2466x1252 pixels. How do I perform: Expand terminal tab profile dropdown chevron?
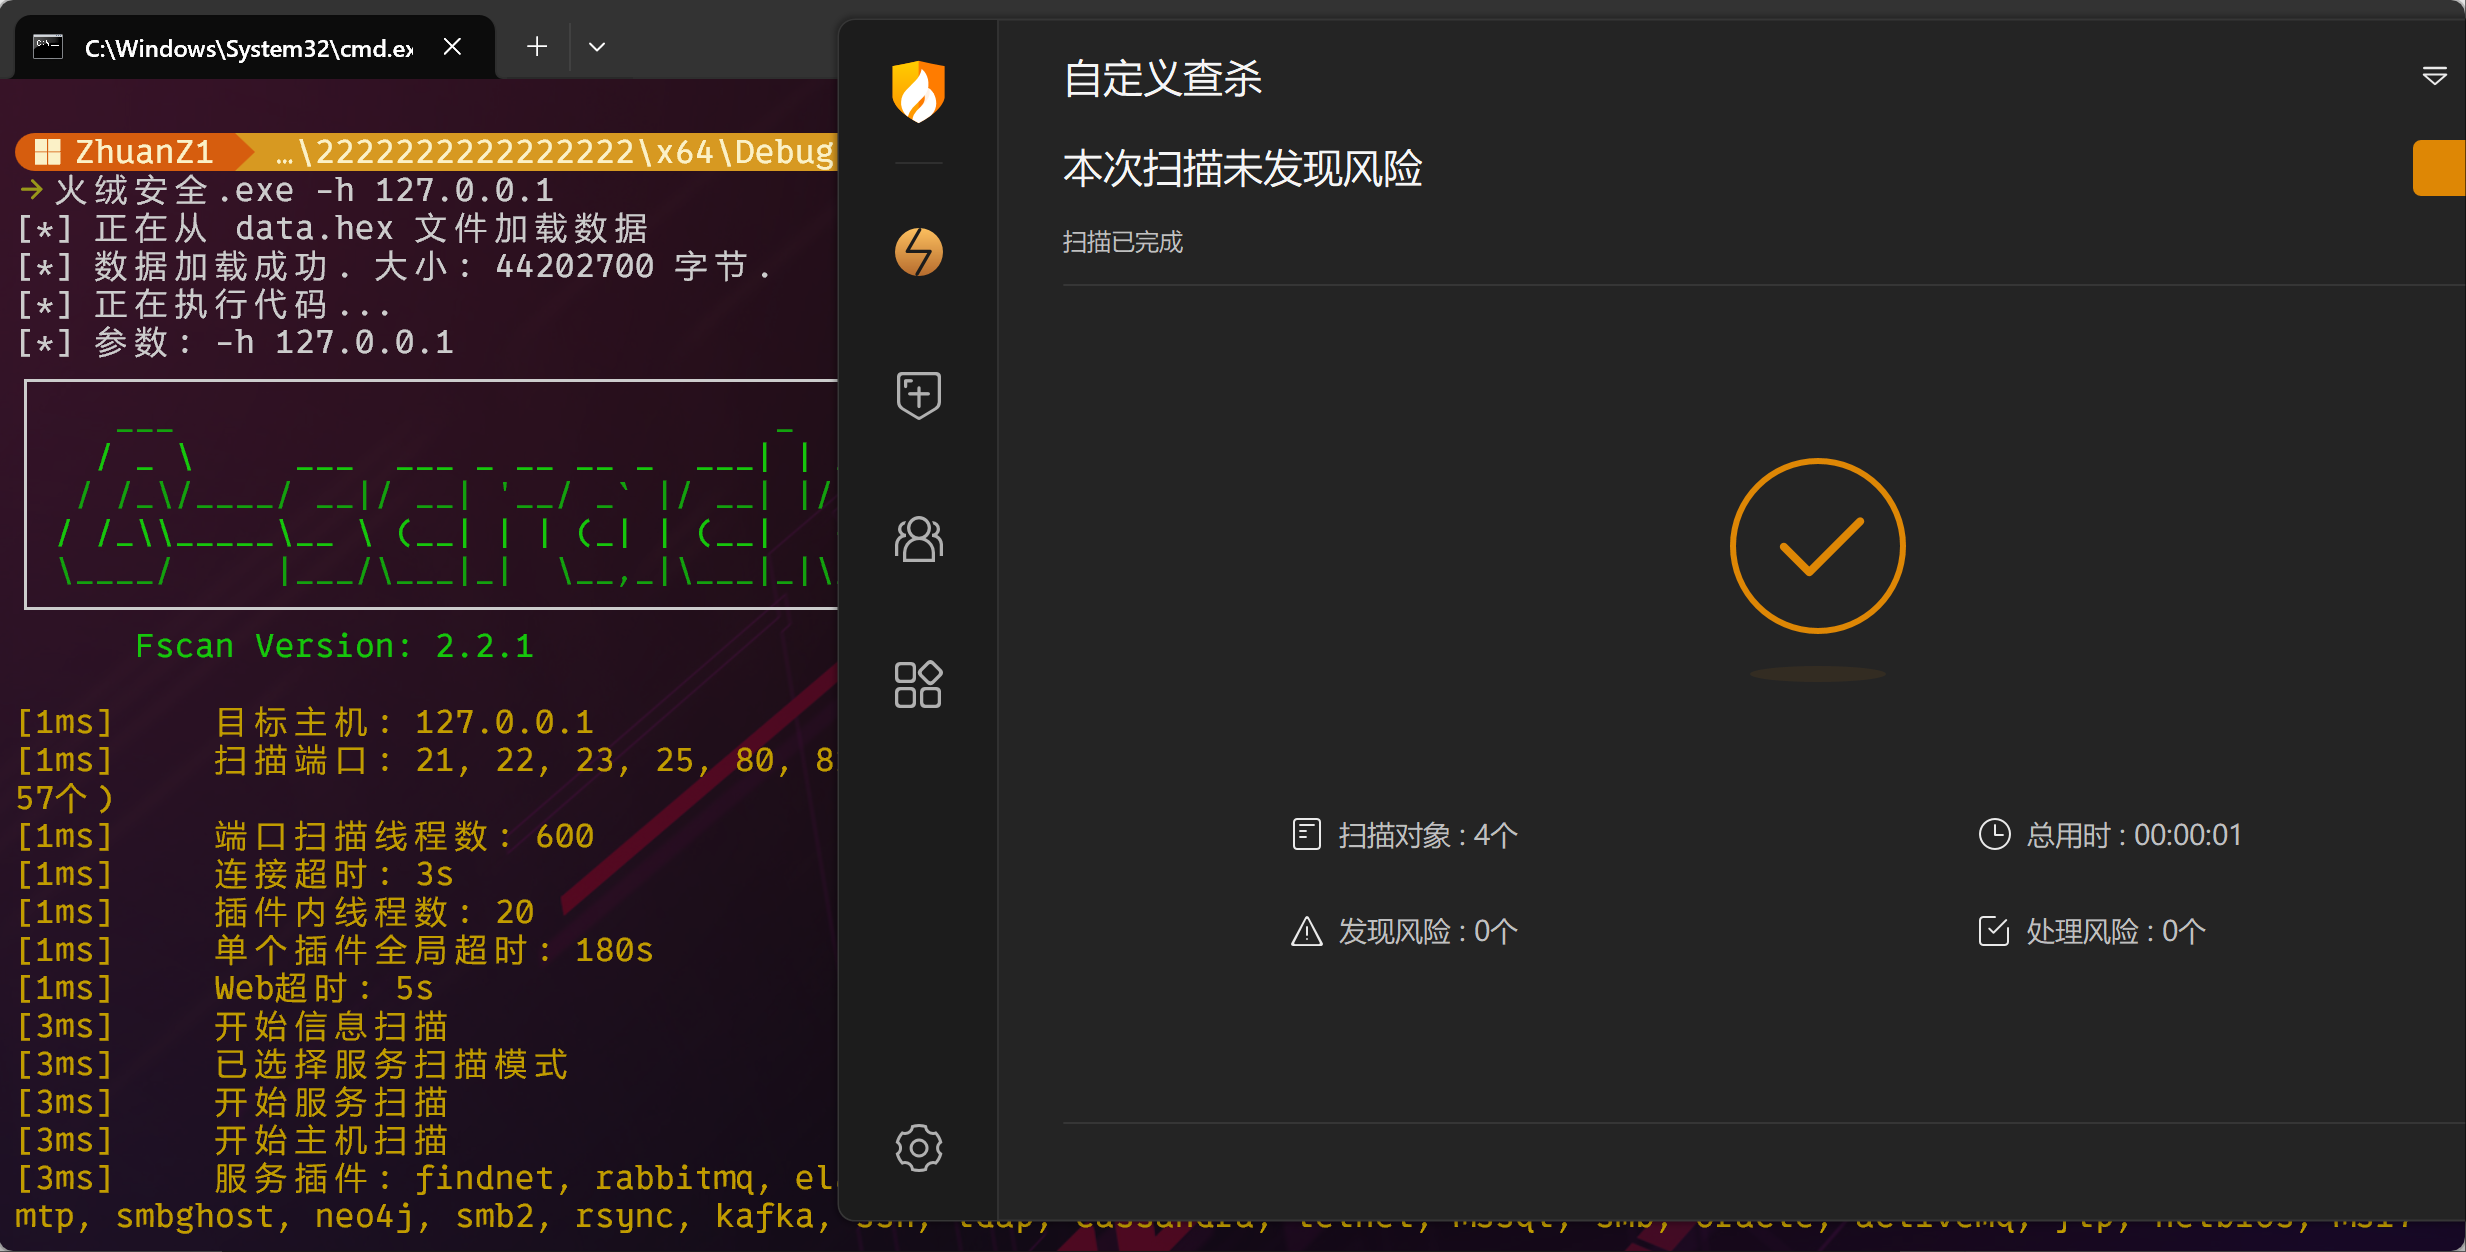[x=597, y=47]
